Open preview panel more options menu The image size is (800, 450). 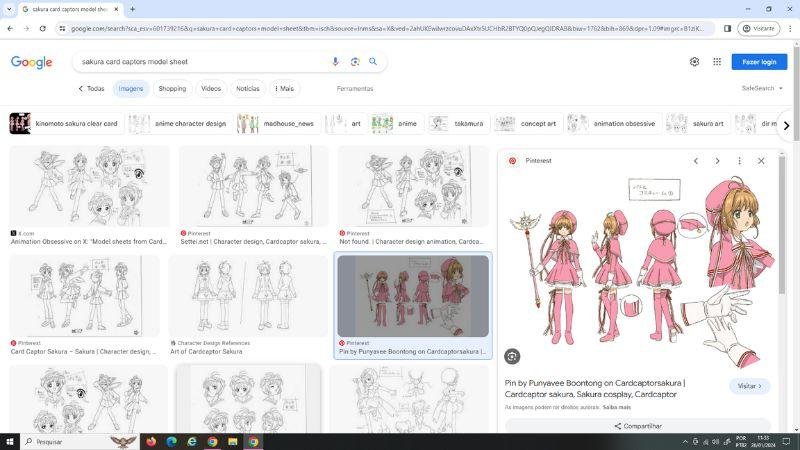tap(739, 161)
